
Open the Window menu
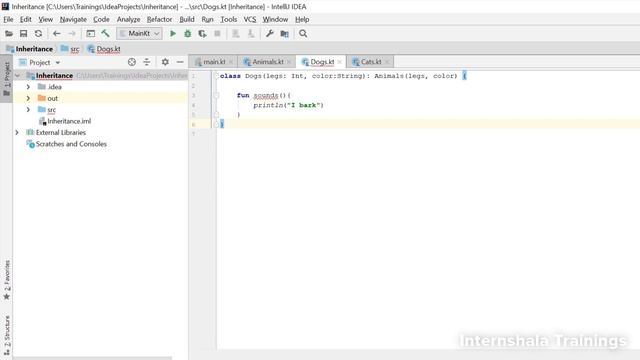[275, 19]
